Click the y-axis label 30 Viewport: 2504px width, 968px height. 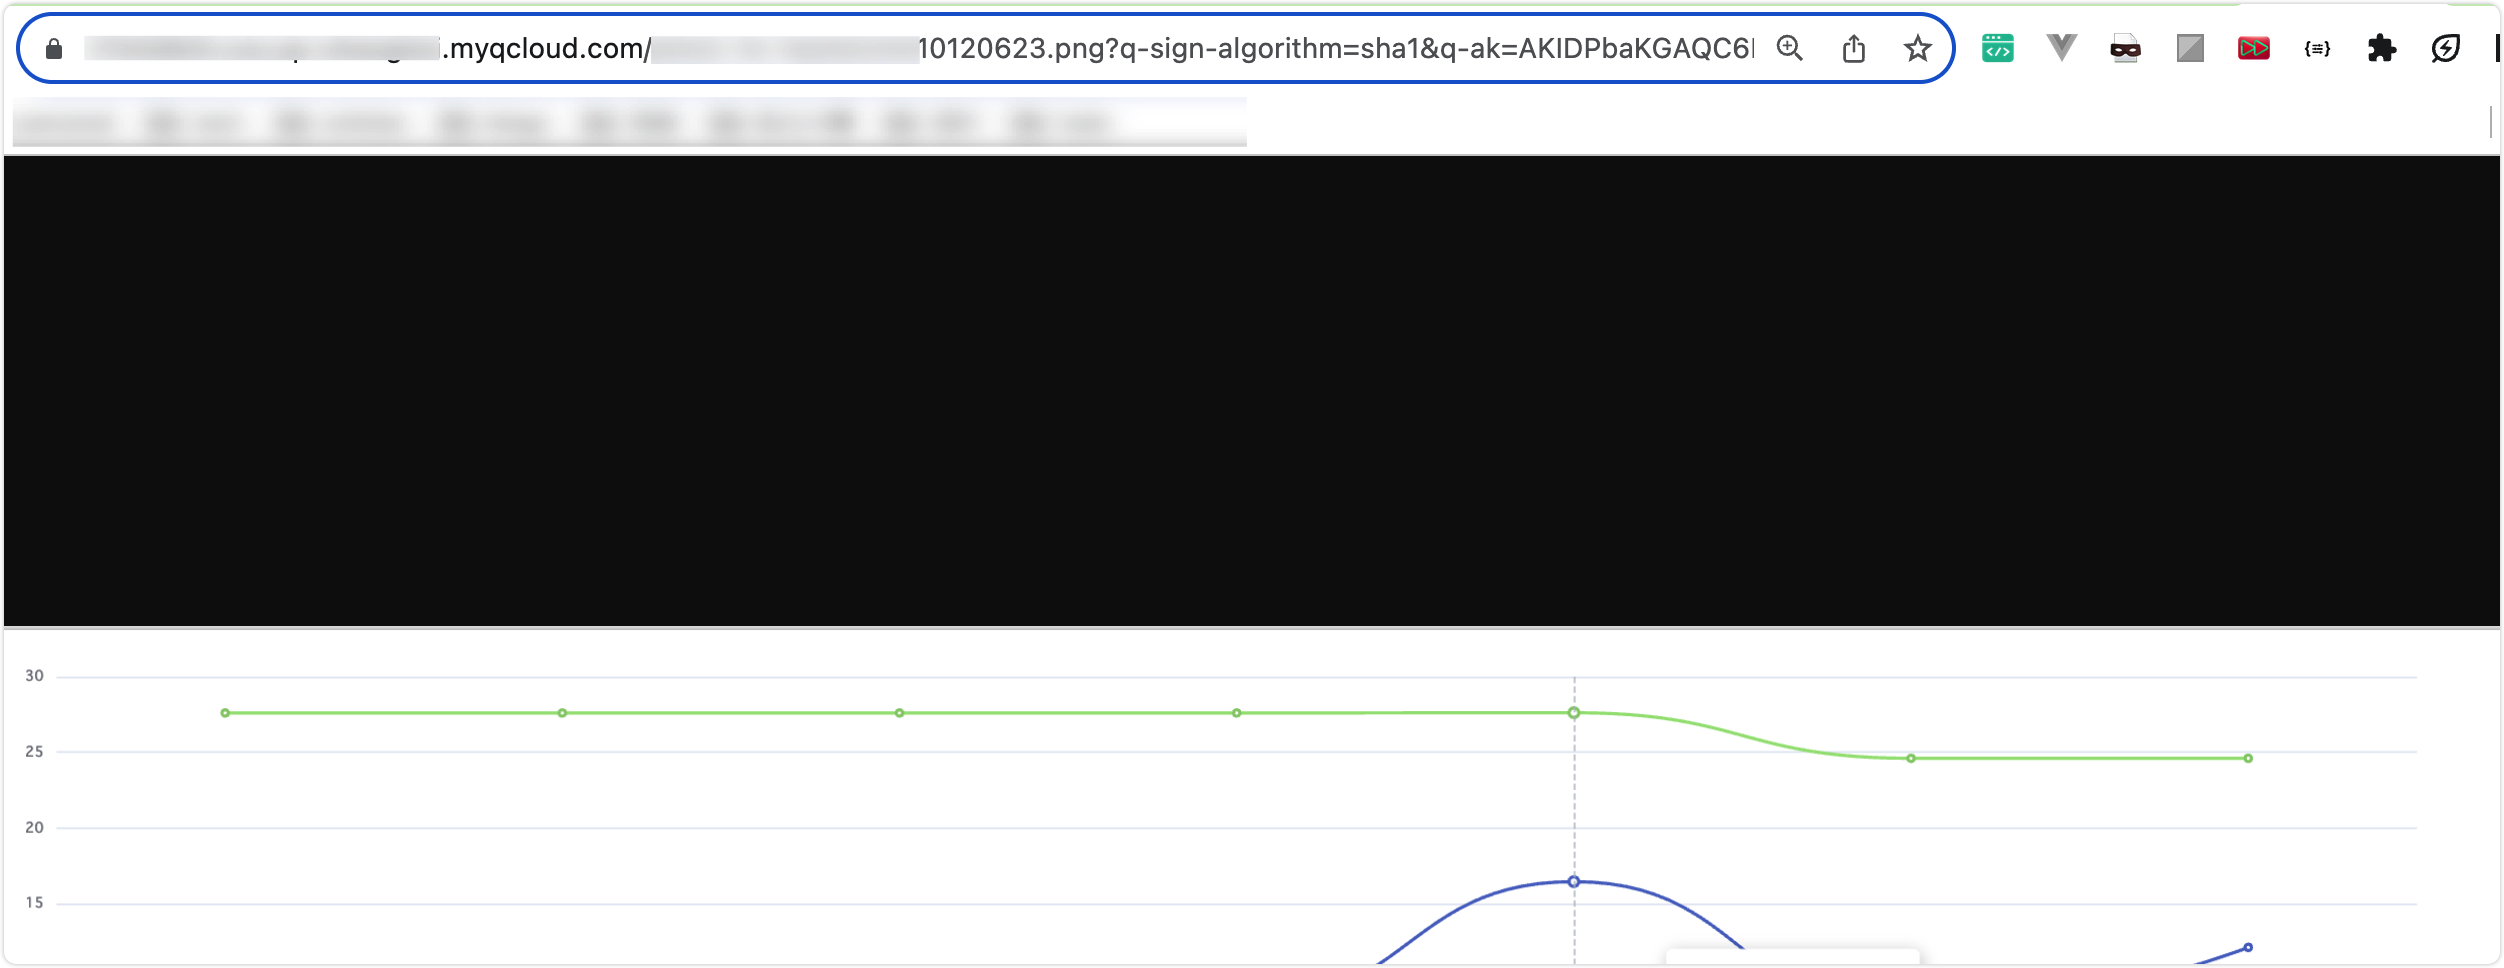pyautogui.click(x=34, y=676)
